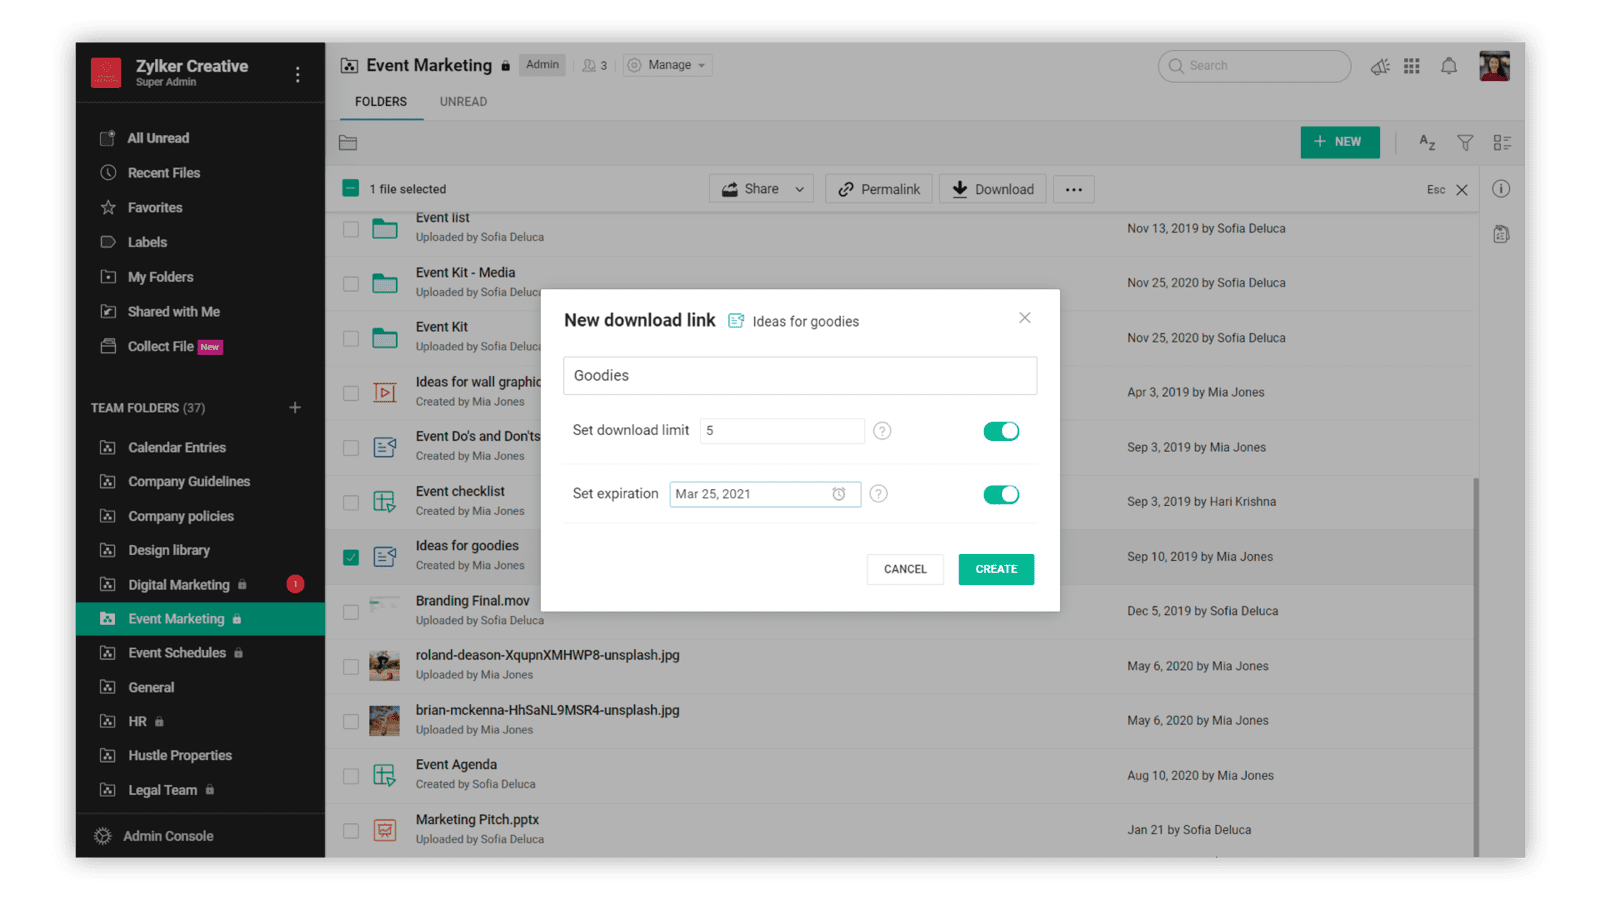Screen dimensions: 1600x900
Task: Click the A-Z sort icon
Action: coord(1427,142)
